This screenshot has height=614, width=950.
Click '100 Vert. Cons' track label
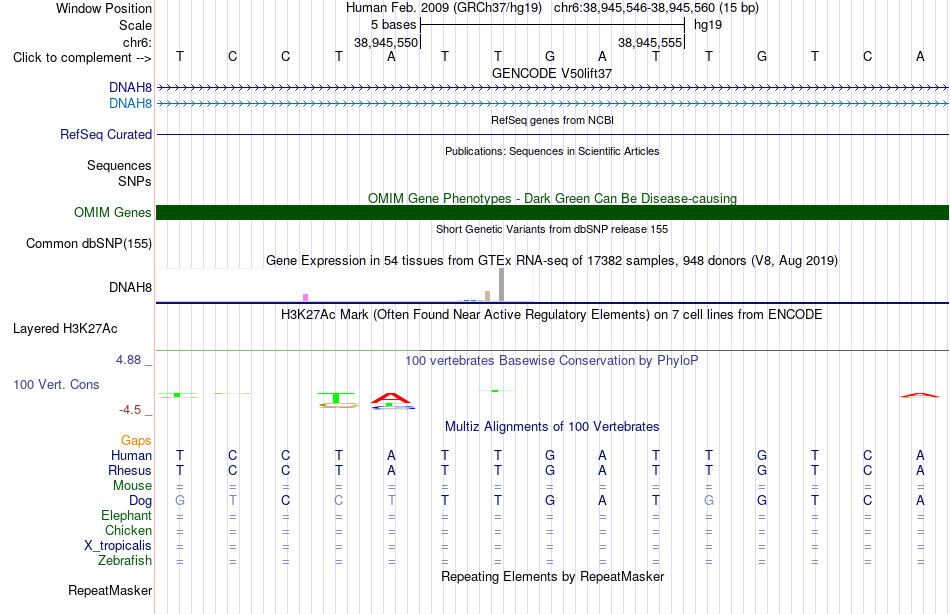pyautogui.click(x=56, y=384)
